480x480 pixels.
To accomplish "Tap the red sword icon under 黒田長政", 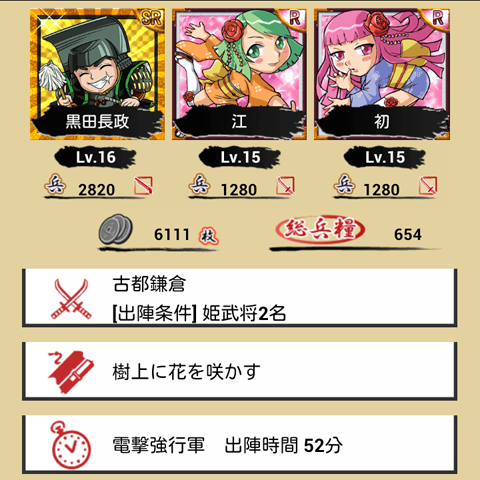I will (x=144, y=186).
